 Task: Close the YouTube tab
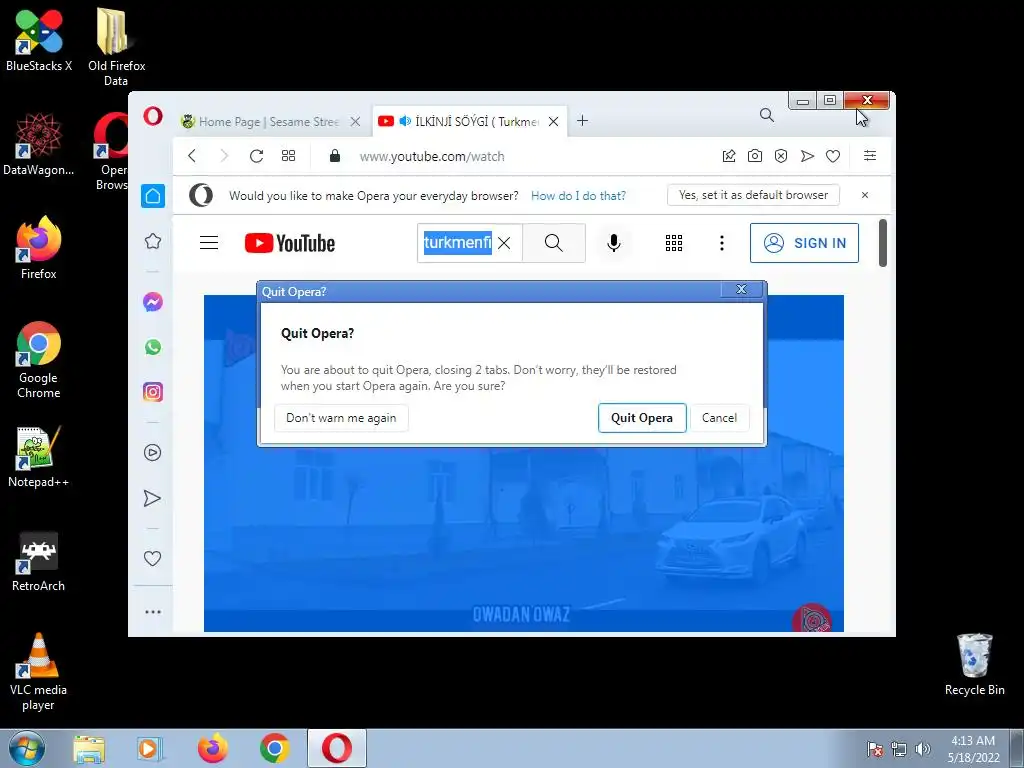(553, 121)
